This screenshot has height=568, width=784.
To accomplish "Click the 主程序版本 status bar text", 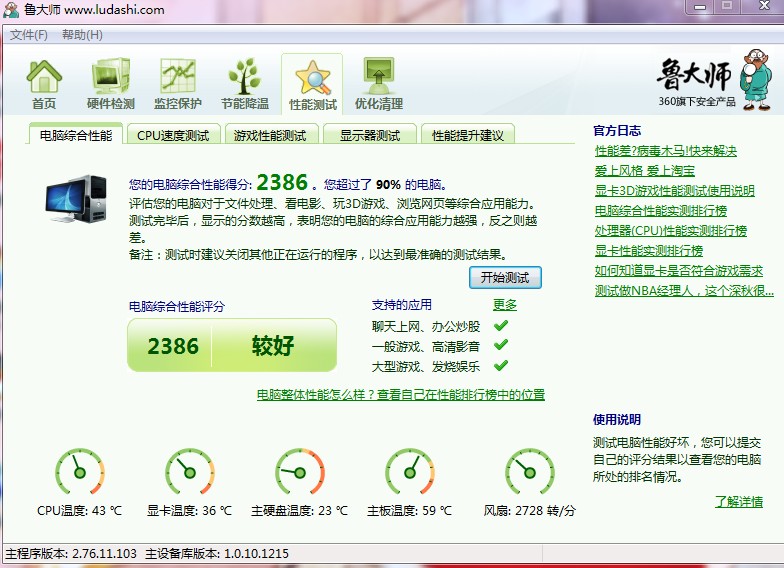I will pos(70,554).
